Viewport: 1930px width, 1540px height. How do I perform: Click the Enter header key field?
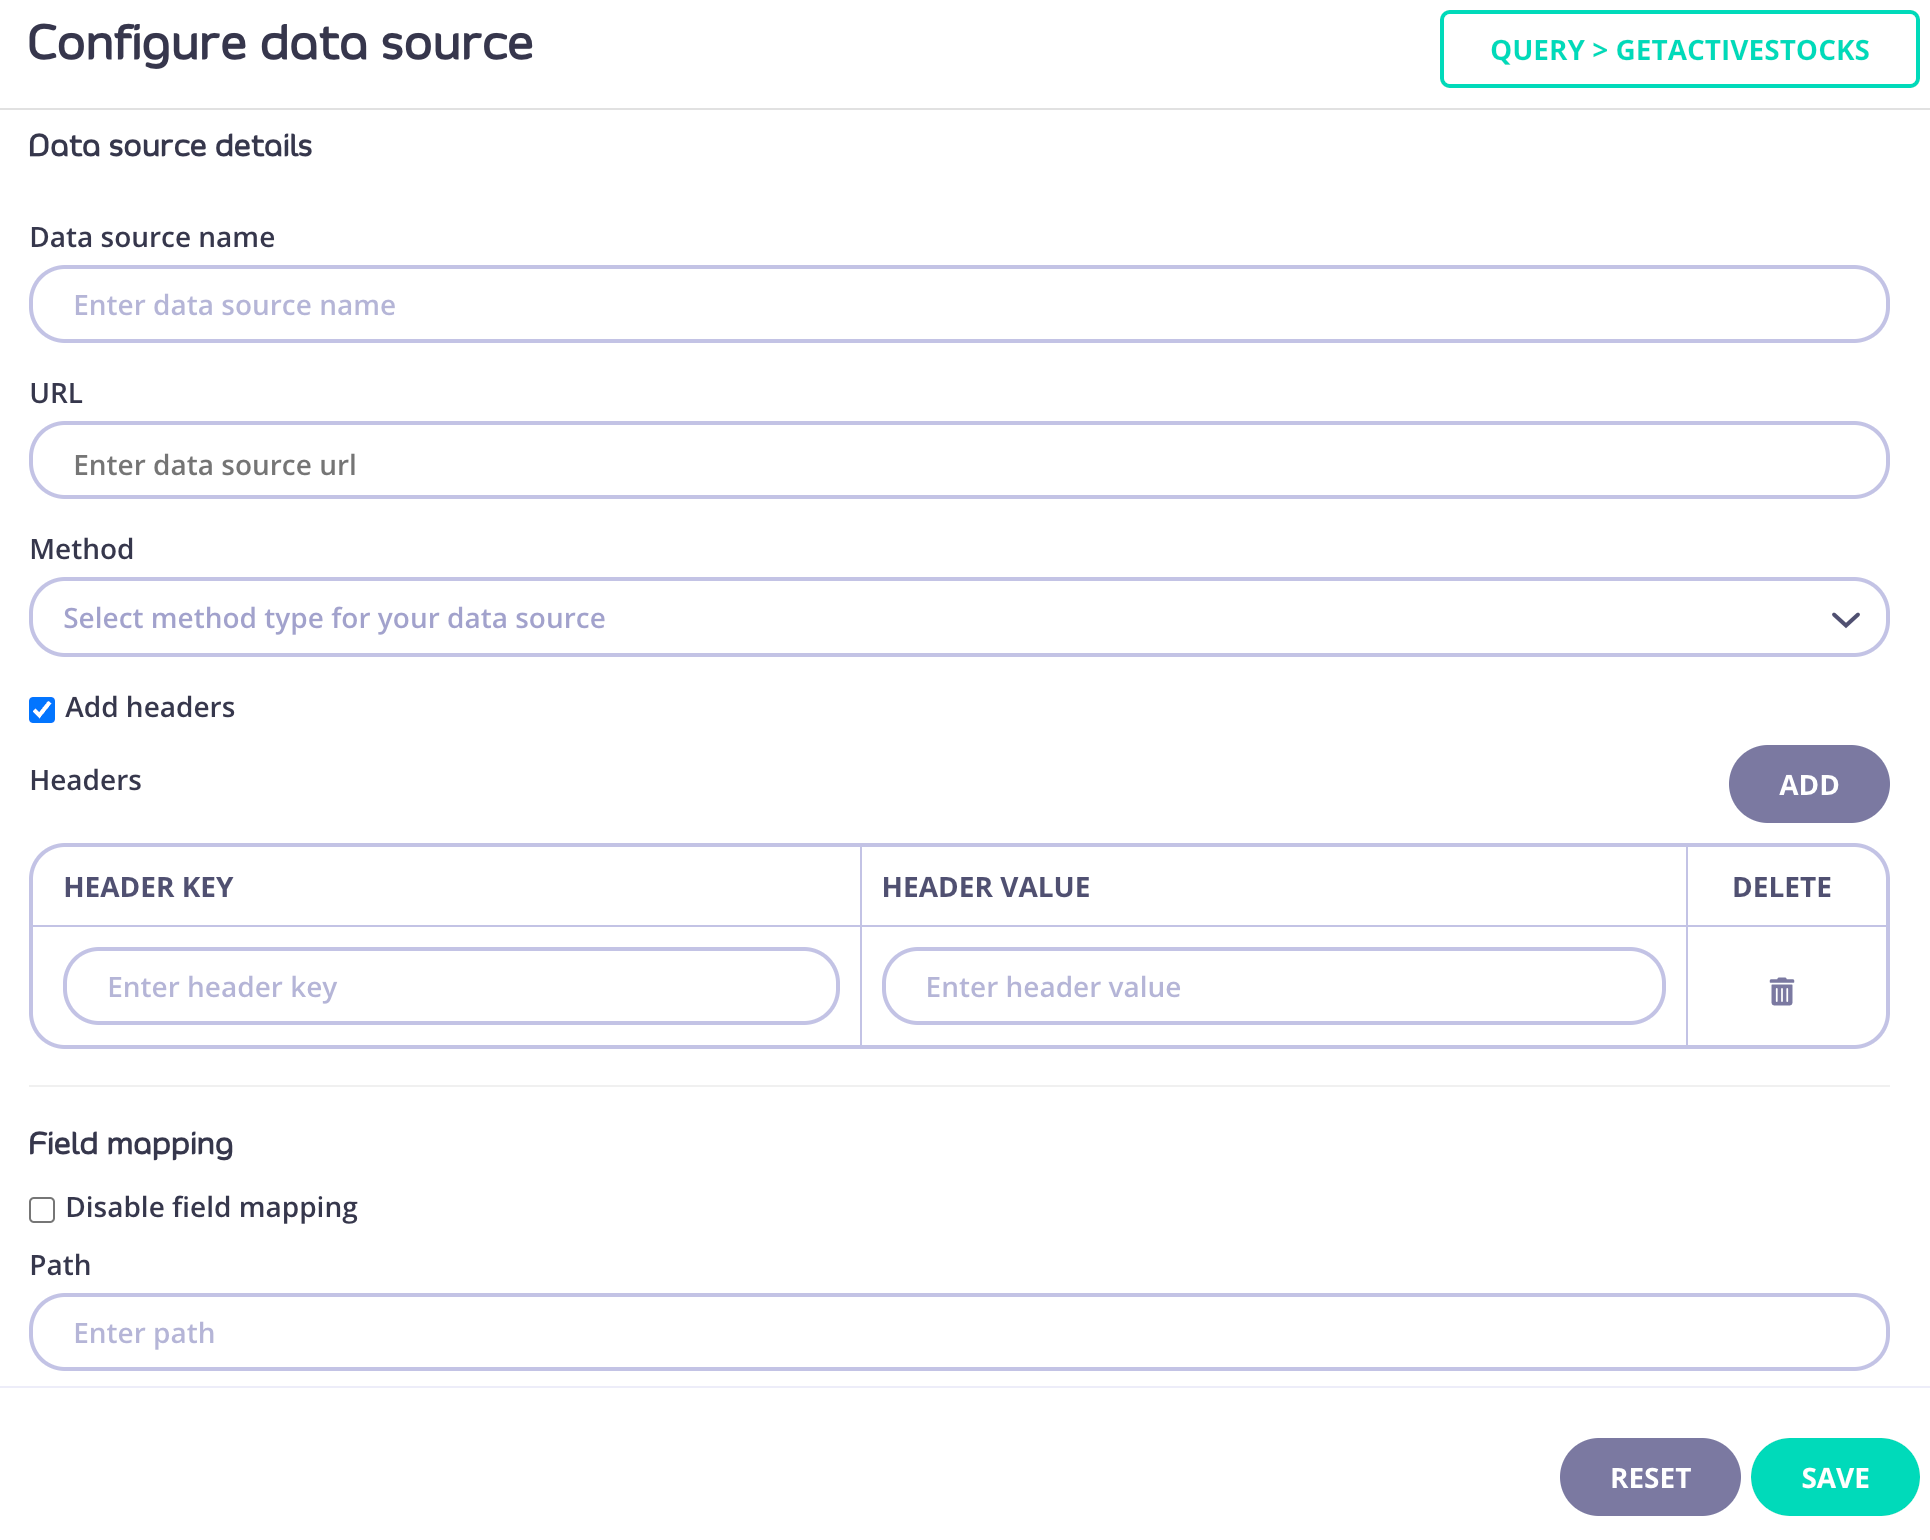pyautogui.click(x=450, y=986)
